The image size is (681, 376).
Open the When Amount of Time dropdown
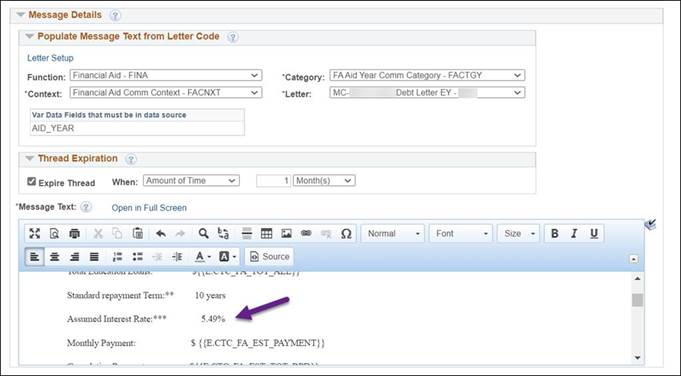pyautogui.click(x=191, y=181)
